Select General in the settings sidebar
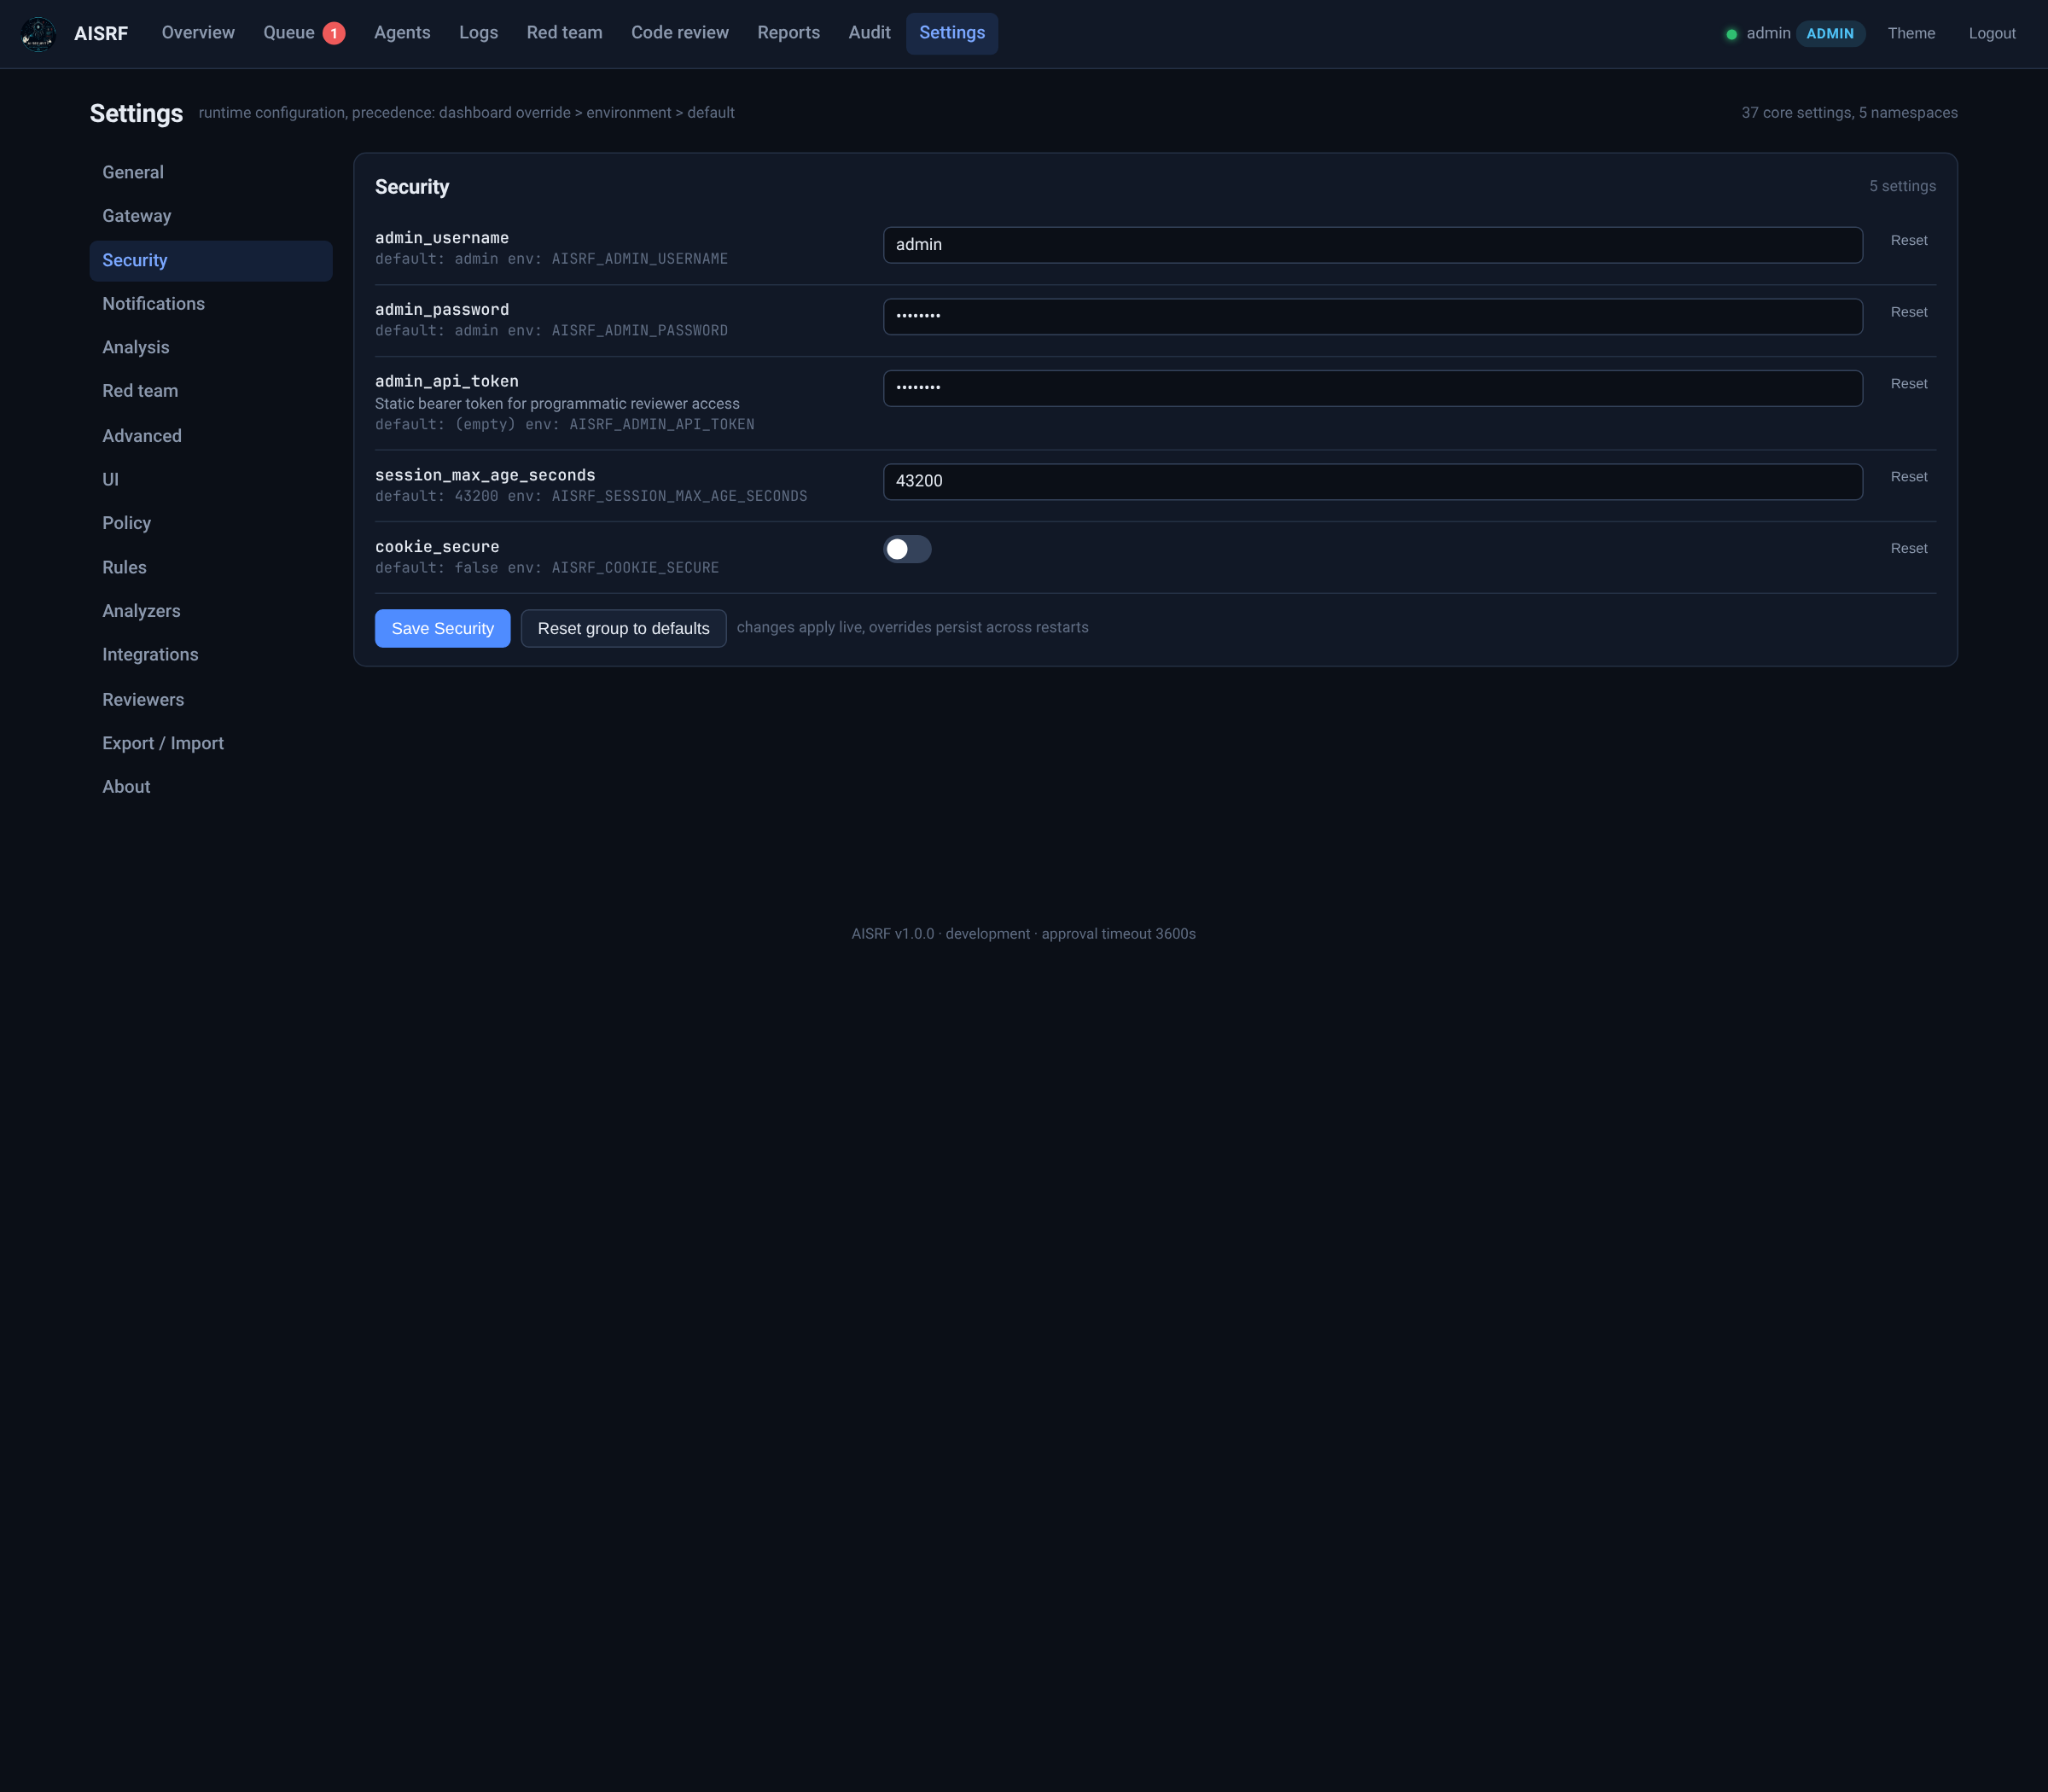The image size is (2048, 1792). pyautogui.click(x=211, y=173)
